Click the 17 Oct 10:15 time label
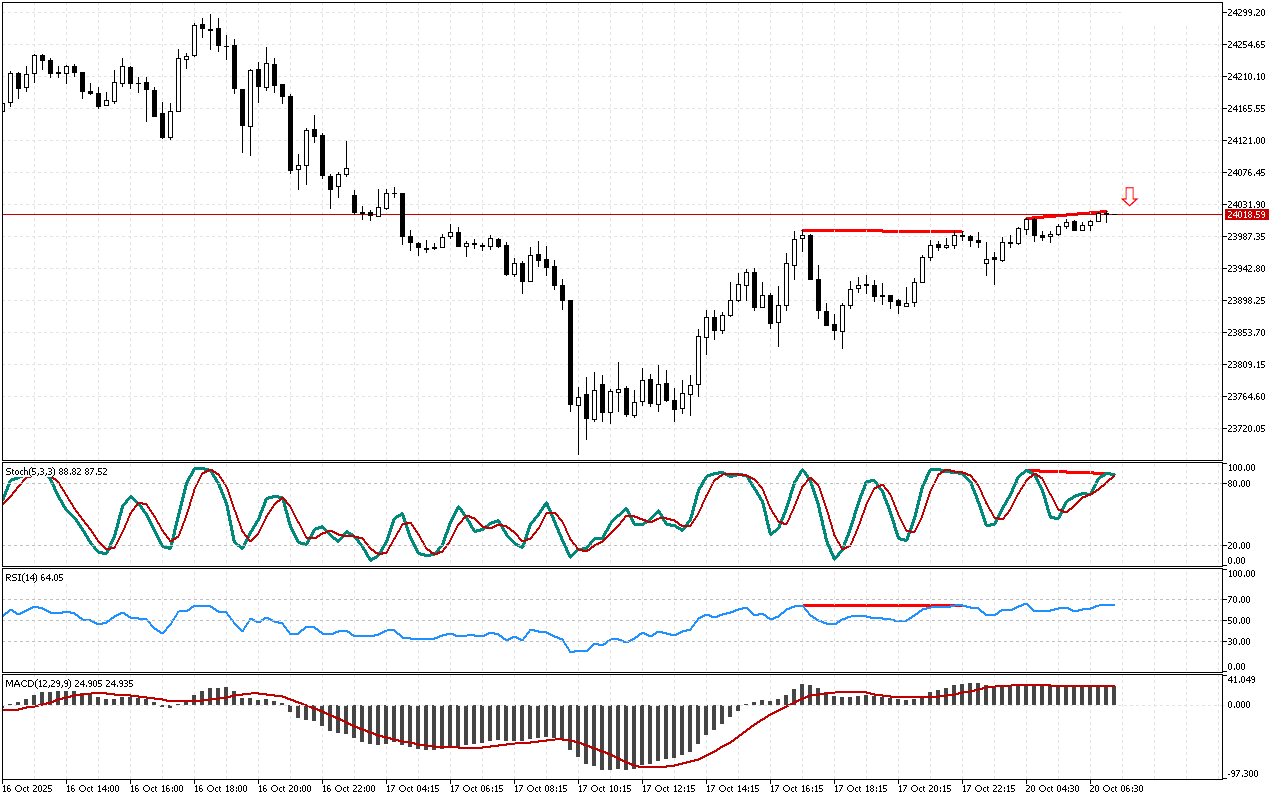 click(x=606, y=789)
